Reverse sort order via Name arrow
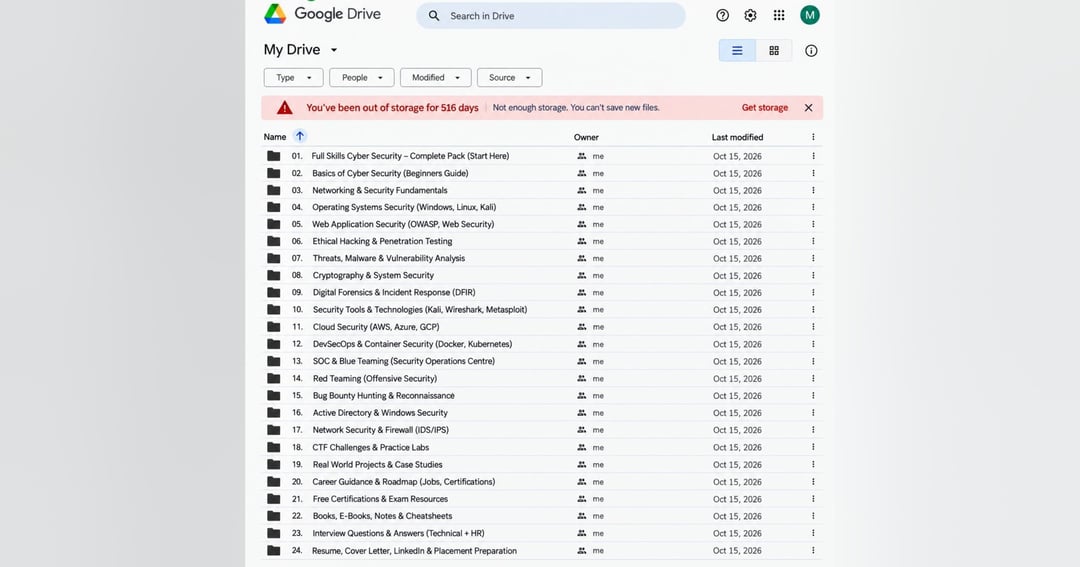 300,136
